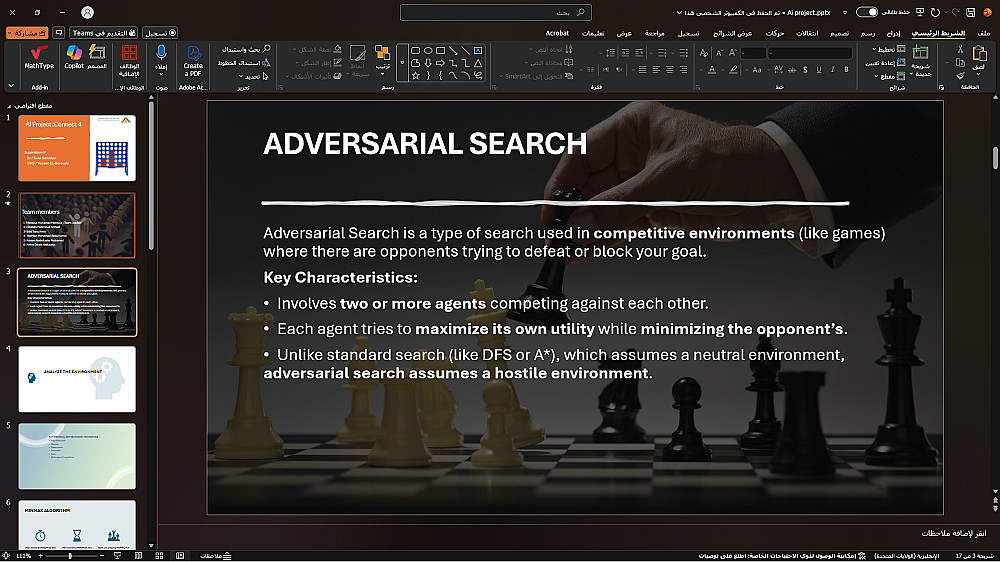1000x562 pixels.
Task: Apply text shadow S formatting
Action: click(x=805, y=70)
